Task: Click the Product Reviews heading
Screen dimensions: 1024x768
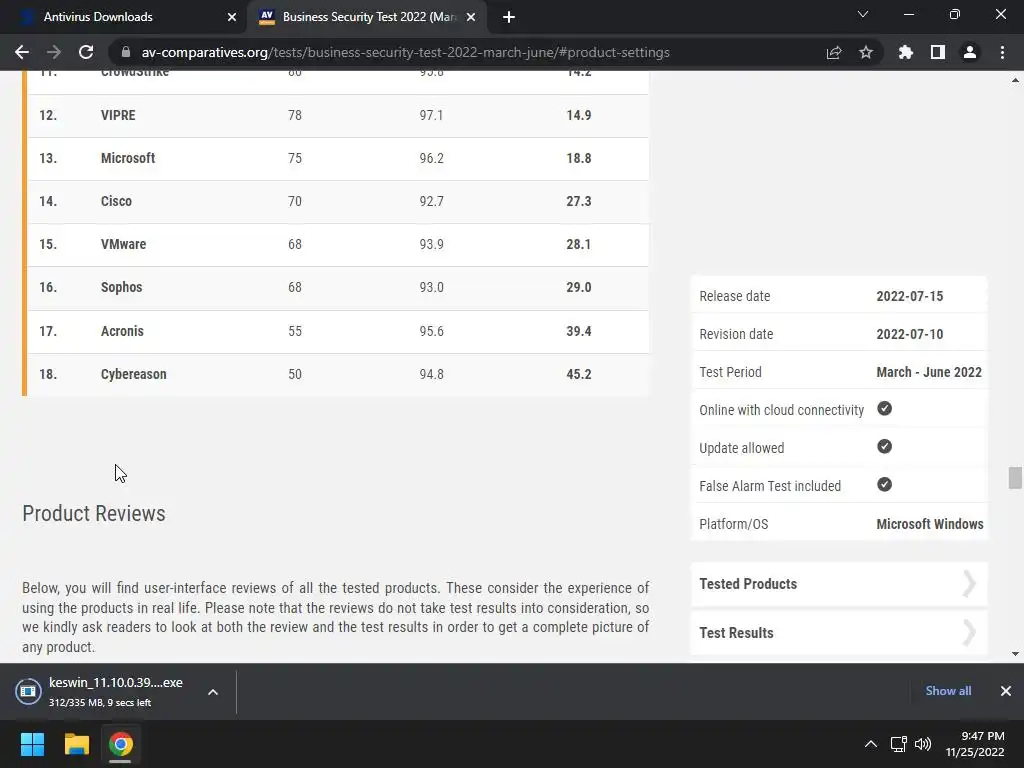Action: 94,513
